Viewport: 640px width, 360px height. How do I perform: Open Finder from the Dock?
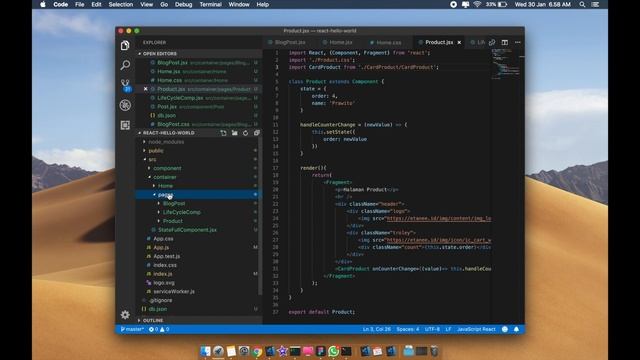tap(205, 351)
